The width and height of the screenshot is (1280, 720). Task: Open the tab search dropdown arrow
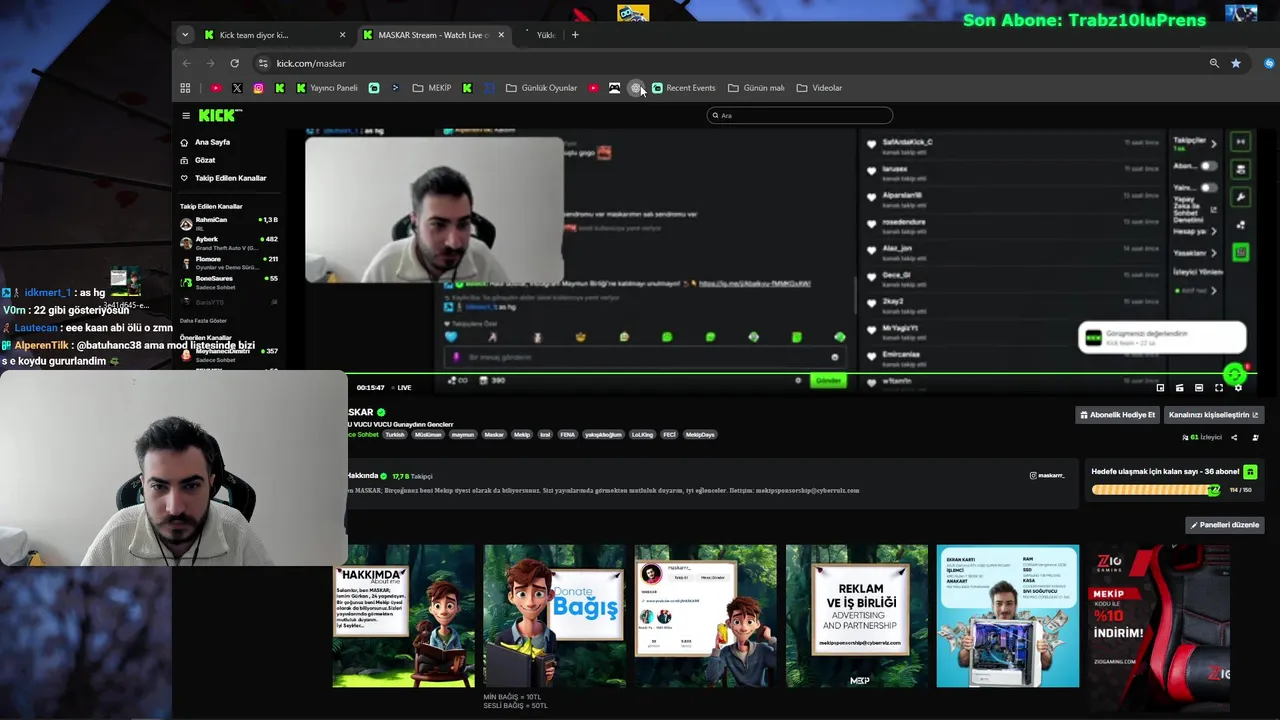click(x=184, y=35)
